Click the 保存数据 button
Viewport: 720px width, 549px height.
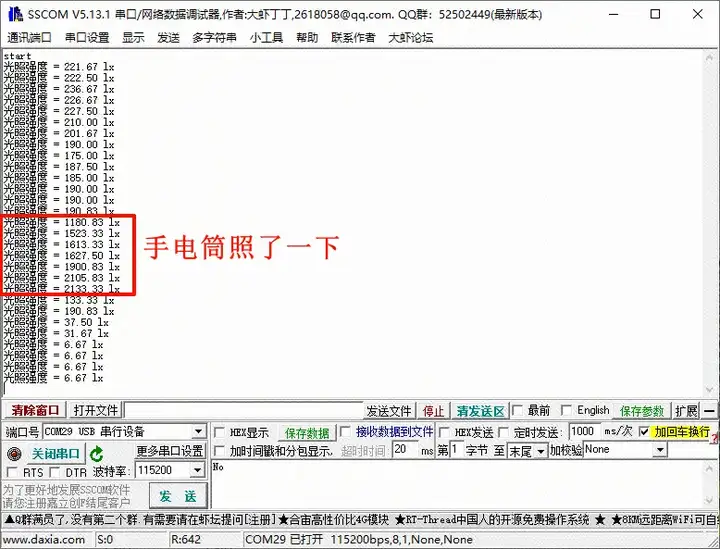click(x=307, y=433)
